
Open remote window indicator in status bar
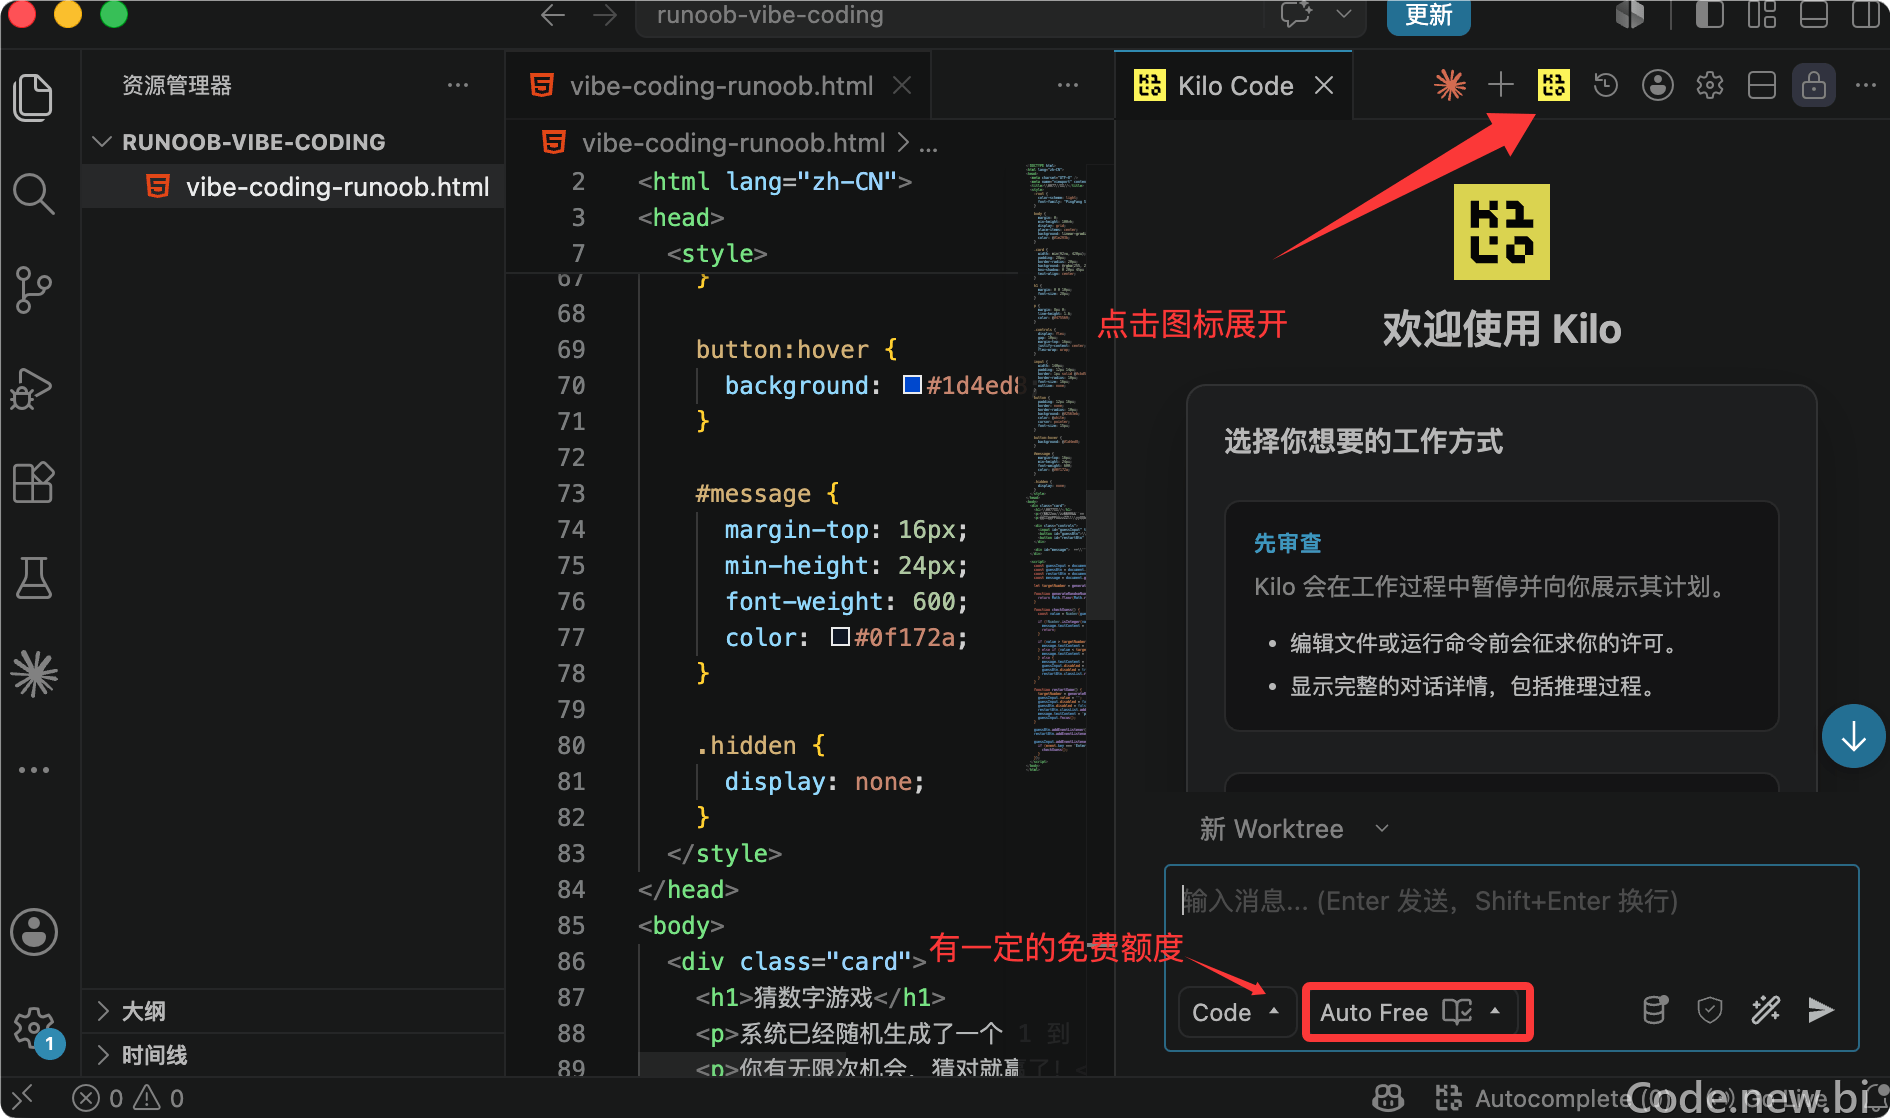click(22, 1098)
